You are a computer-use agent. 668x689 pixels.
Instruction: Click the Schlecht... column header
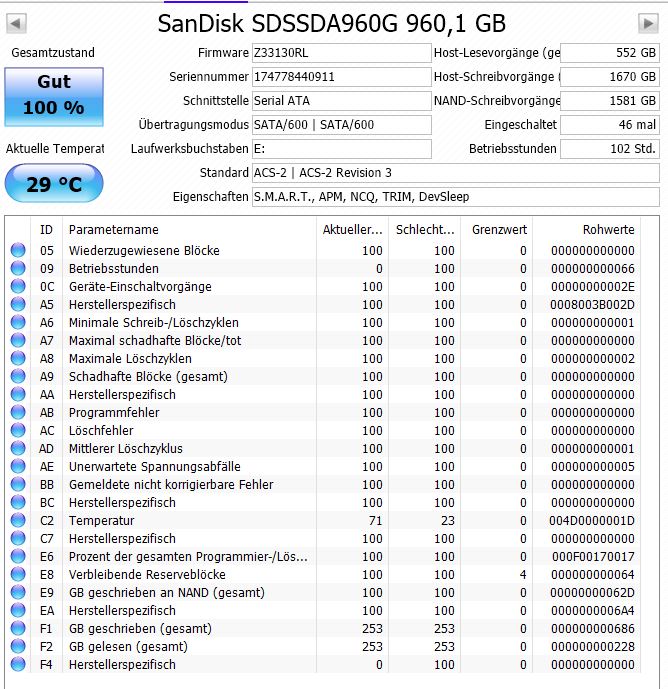click(425, 229)
